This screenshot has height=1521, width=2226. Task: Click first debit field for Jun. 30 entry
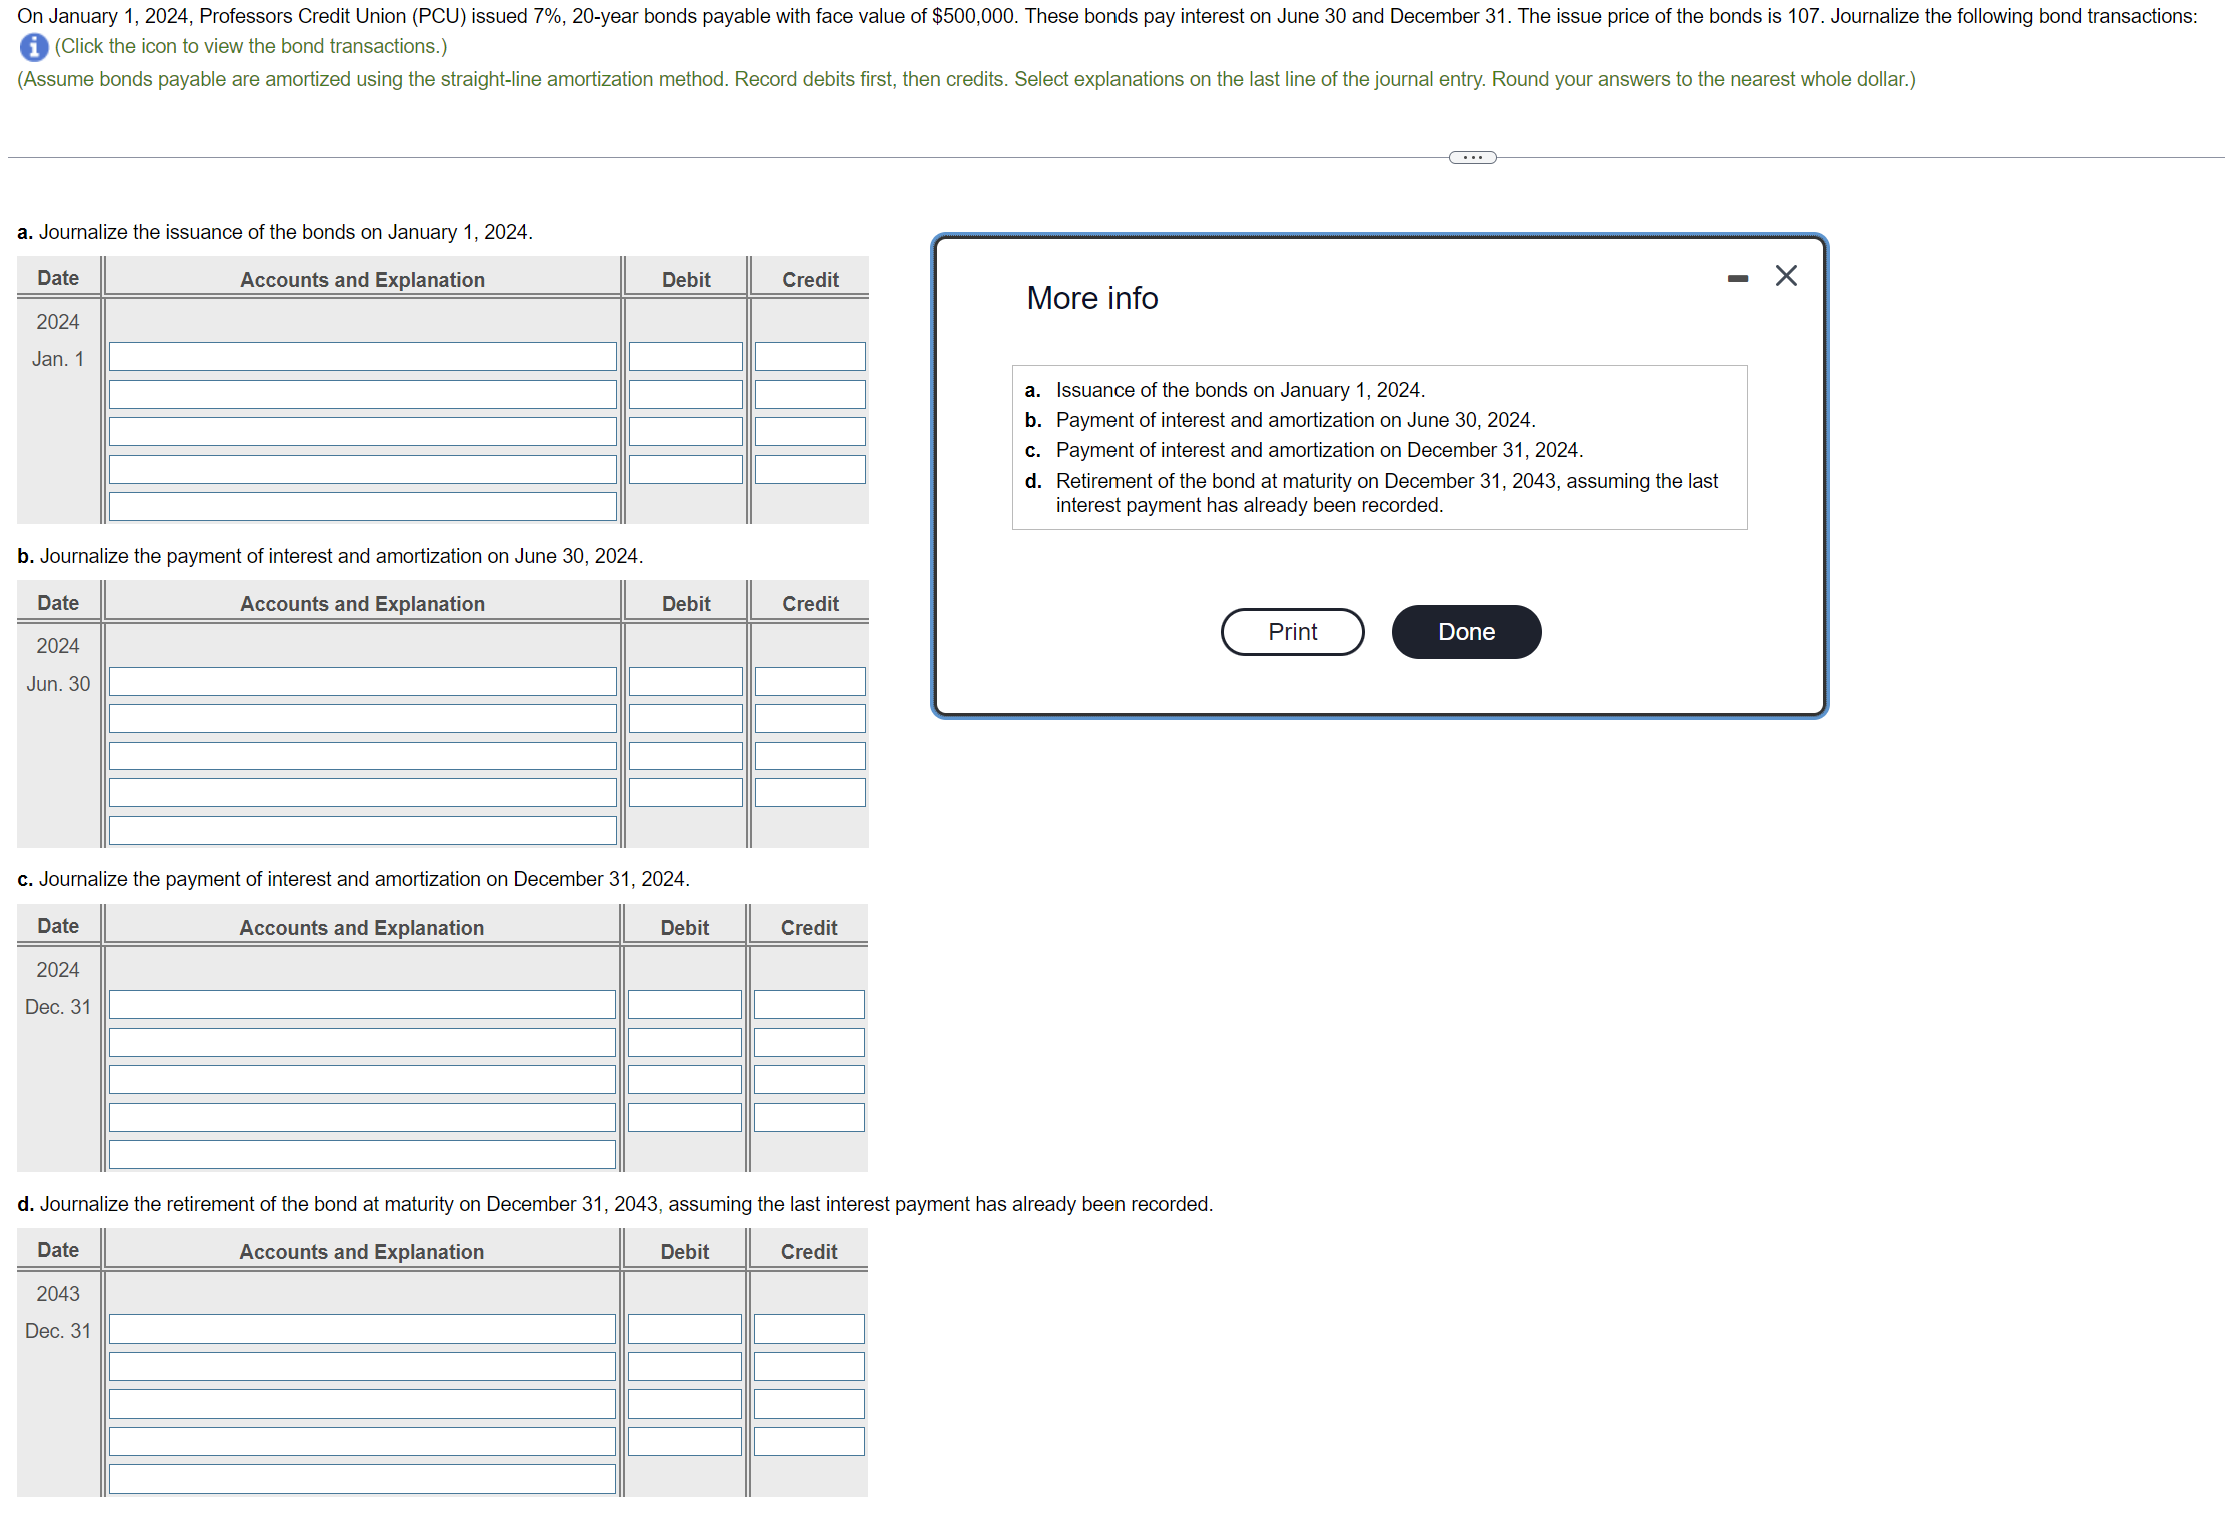(x=685, y=682)
